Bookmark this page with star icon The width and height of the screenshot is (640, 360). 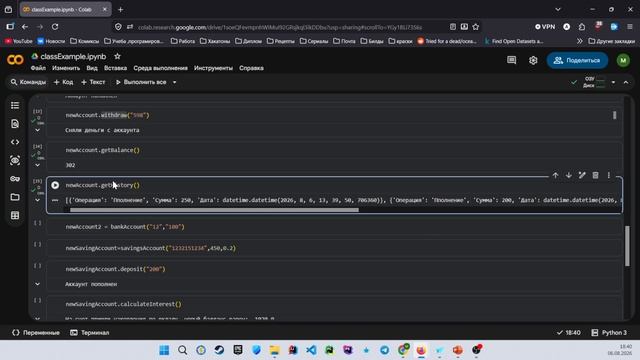click(476, 27)
